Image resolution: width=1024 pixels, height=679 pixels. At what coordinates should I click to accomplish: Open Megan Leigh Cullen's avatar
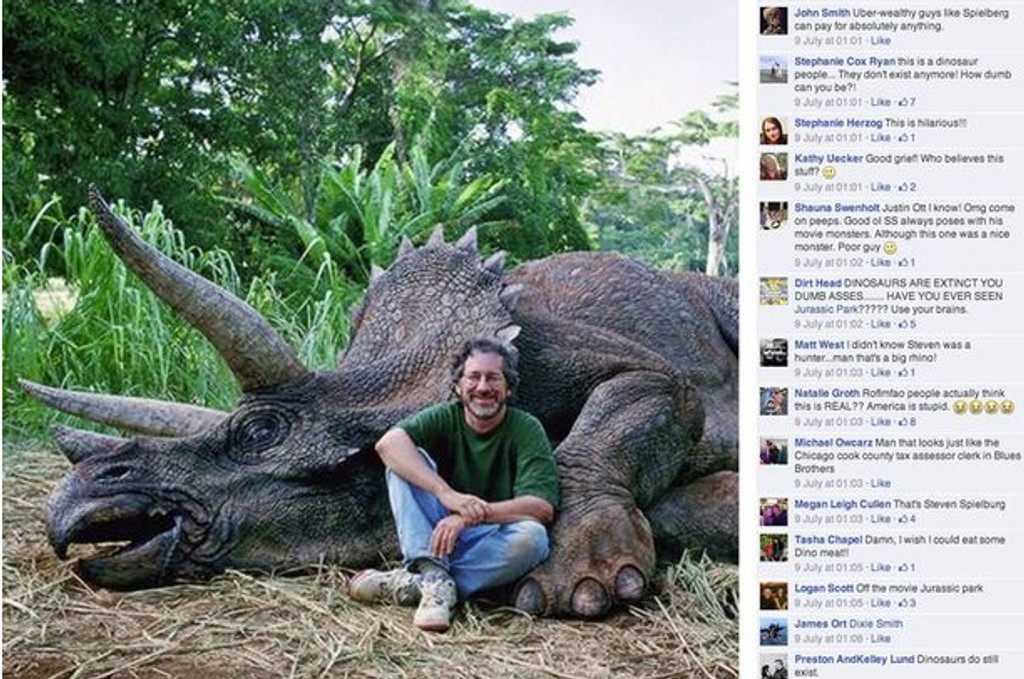tap(773, 512)
